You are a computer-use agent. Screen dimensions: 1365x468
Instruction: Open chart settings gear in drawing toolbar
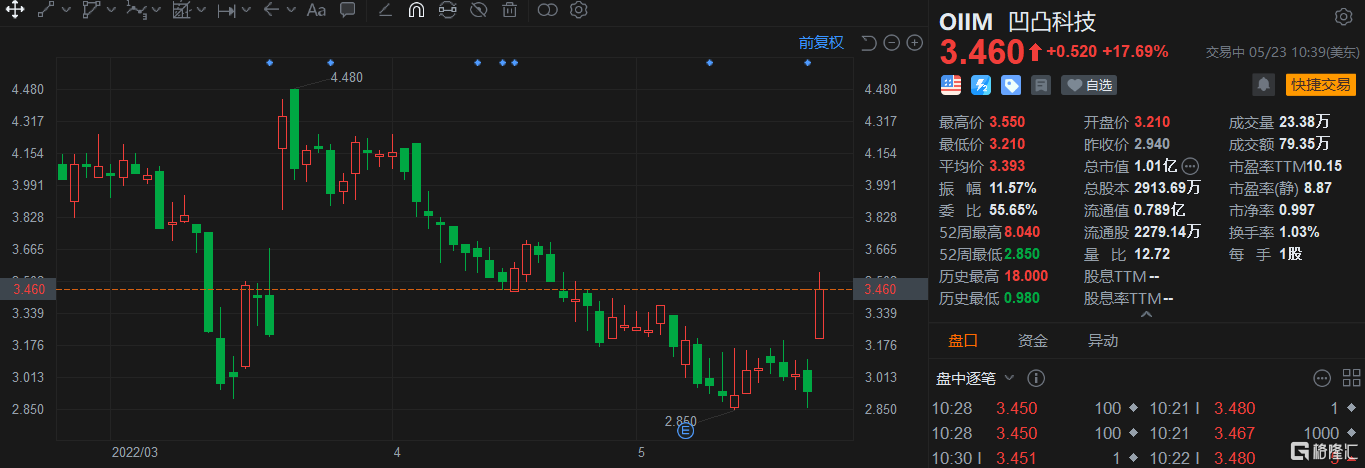tap(578, 11)
